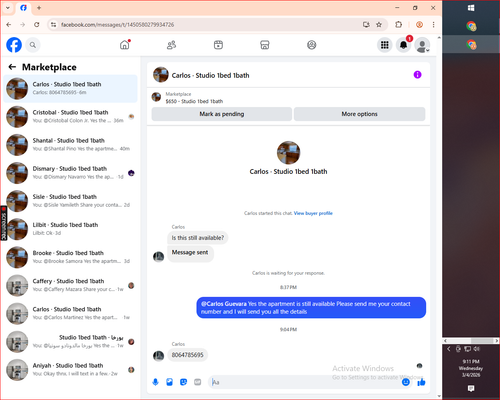
Task: Open the action center notification icon
Action: (x=471, y=388)
